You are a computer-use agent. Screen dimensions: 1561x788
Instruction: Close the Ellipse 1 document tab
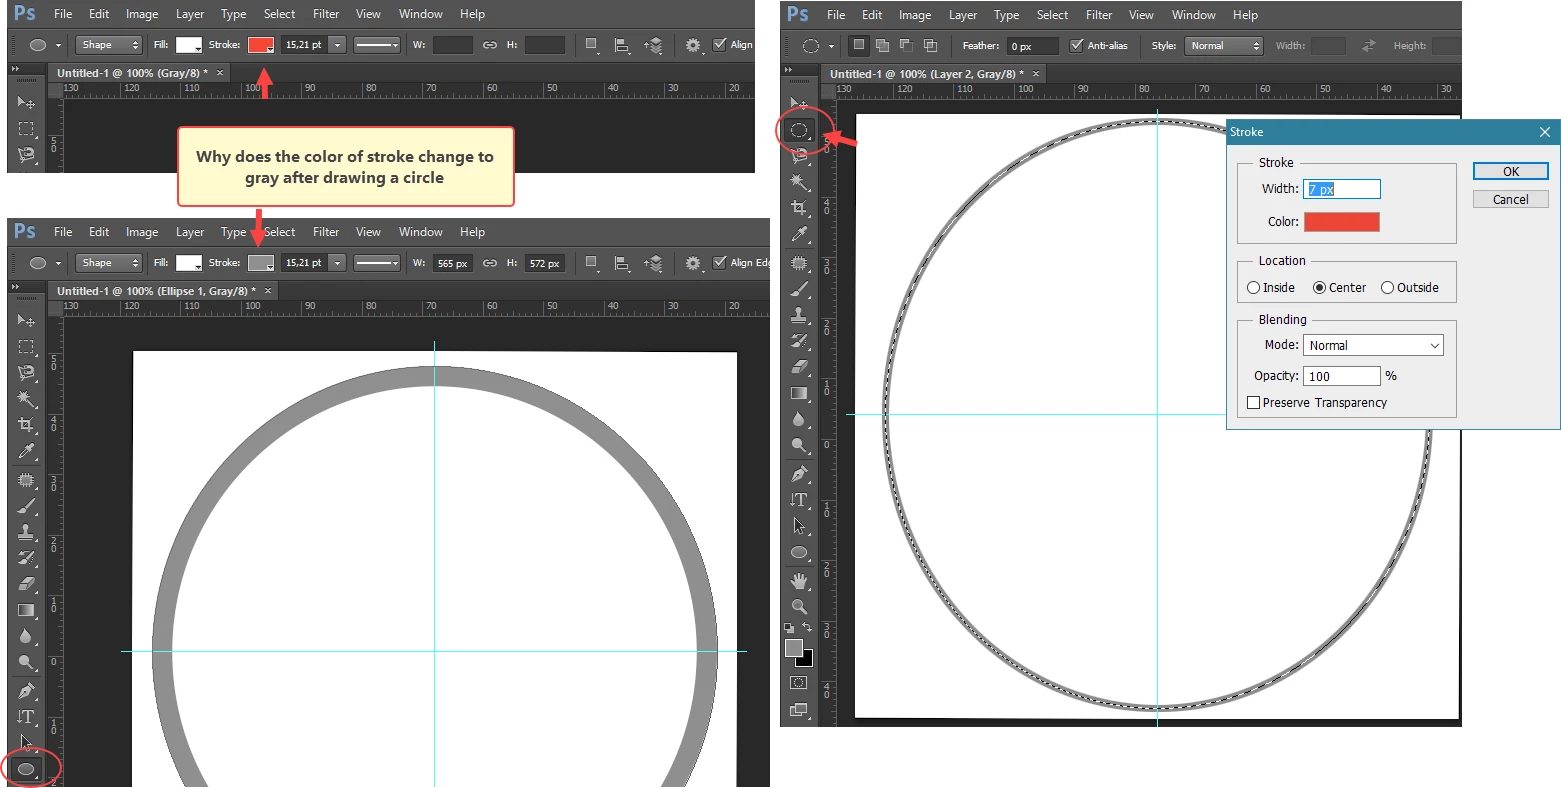coord(268,291)
